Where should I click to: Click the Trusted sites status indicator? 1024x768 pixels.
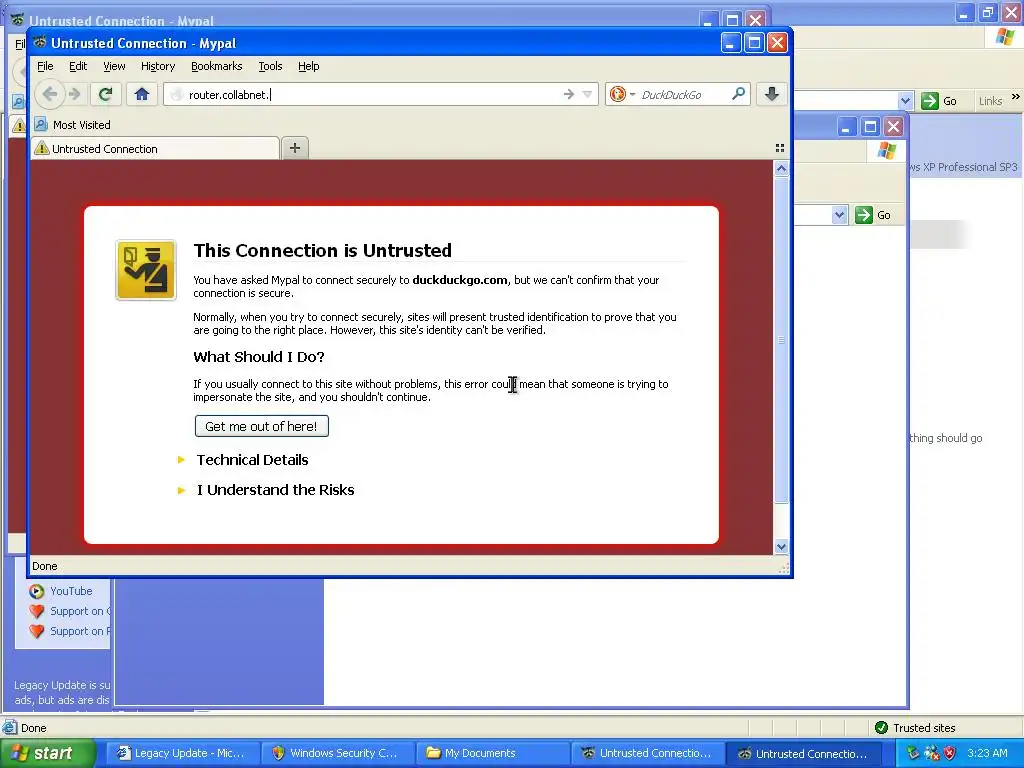coord(914,728)
